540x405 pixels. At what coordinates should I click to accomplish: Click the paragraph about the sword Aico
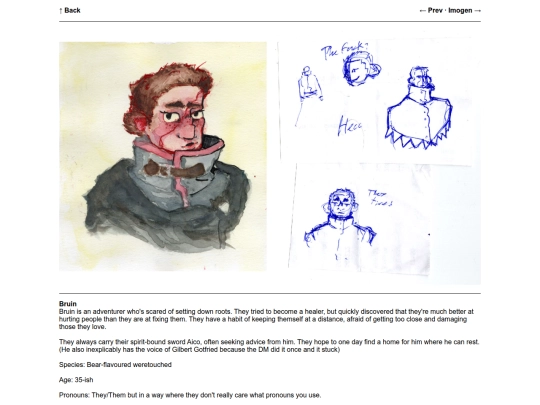pyautogui.click(x=269, y=346)
